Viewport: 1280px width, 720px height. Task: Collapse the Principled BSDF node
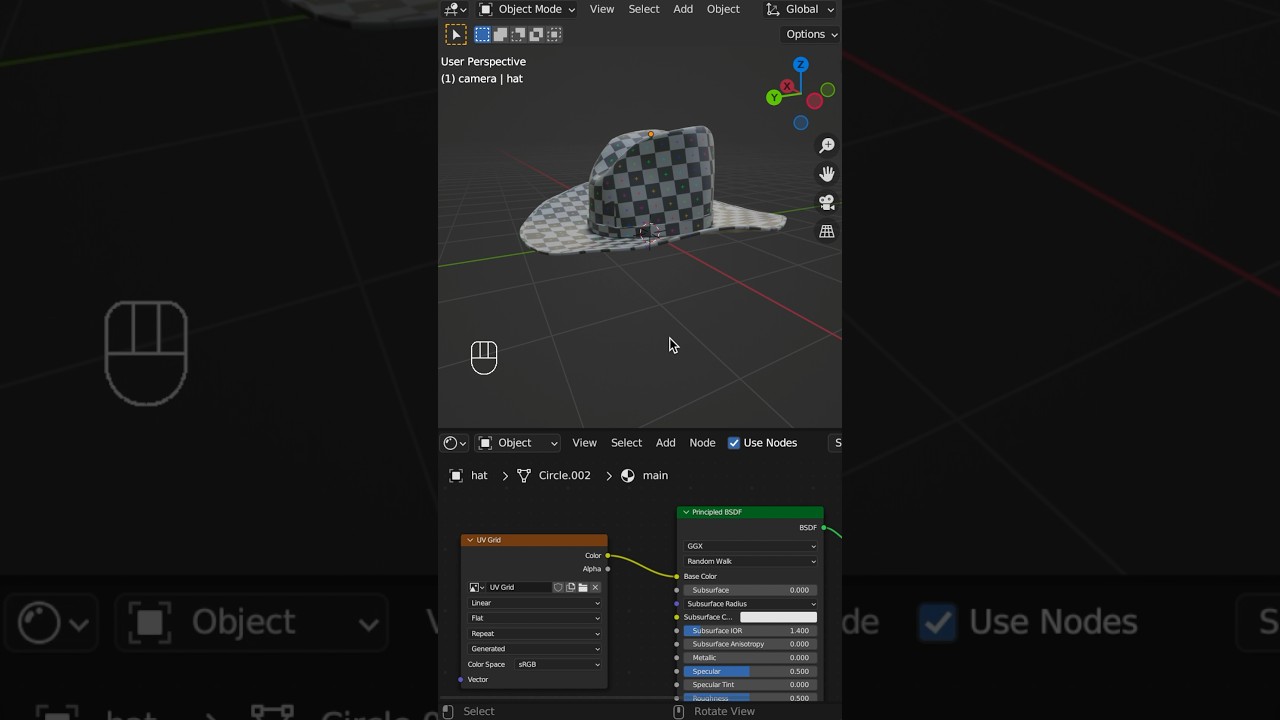pyautogui.click(x=686, y=512)
